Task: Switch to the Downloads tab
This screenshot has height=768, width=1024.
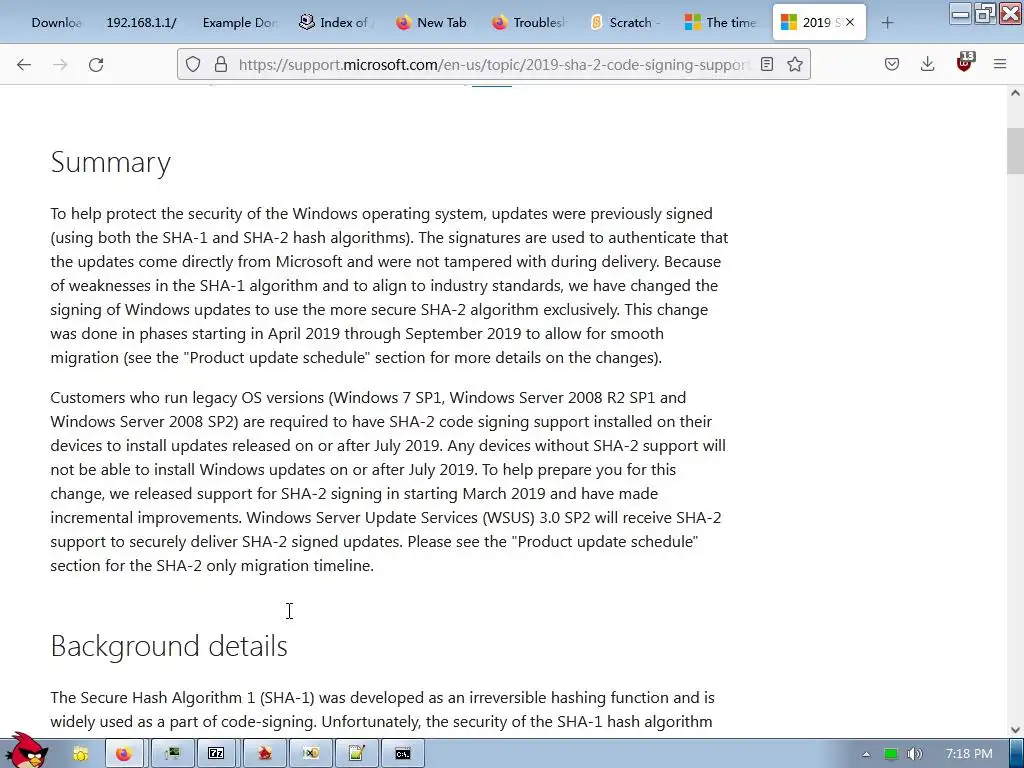Action: (x=55, y=22)
